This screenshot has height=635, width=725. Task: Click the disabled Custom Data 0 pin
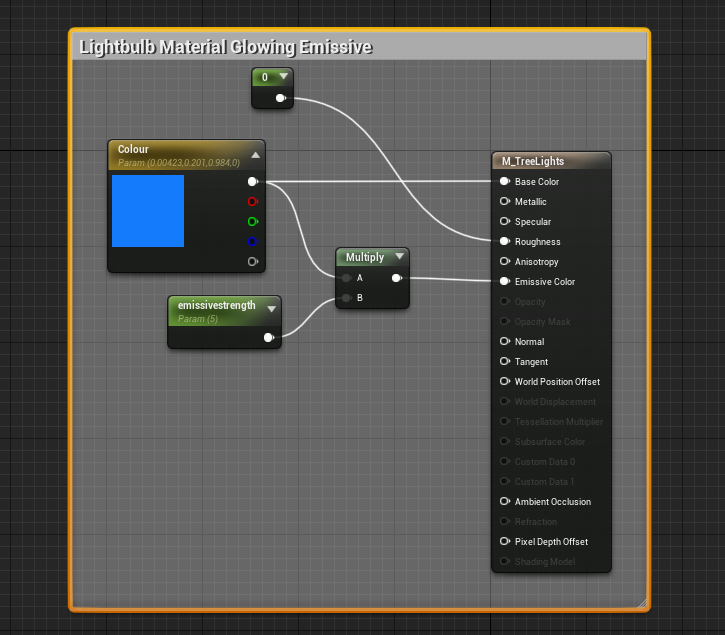point(504,461)
